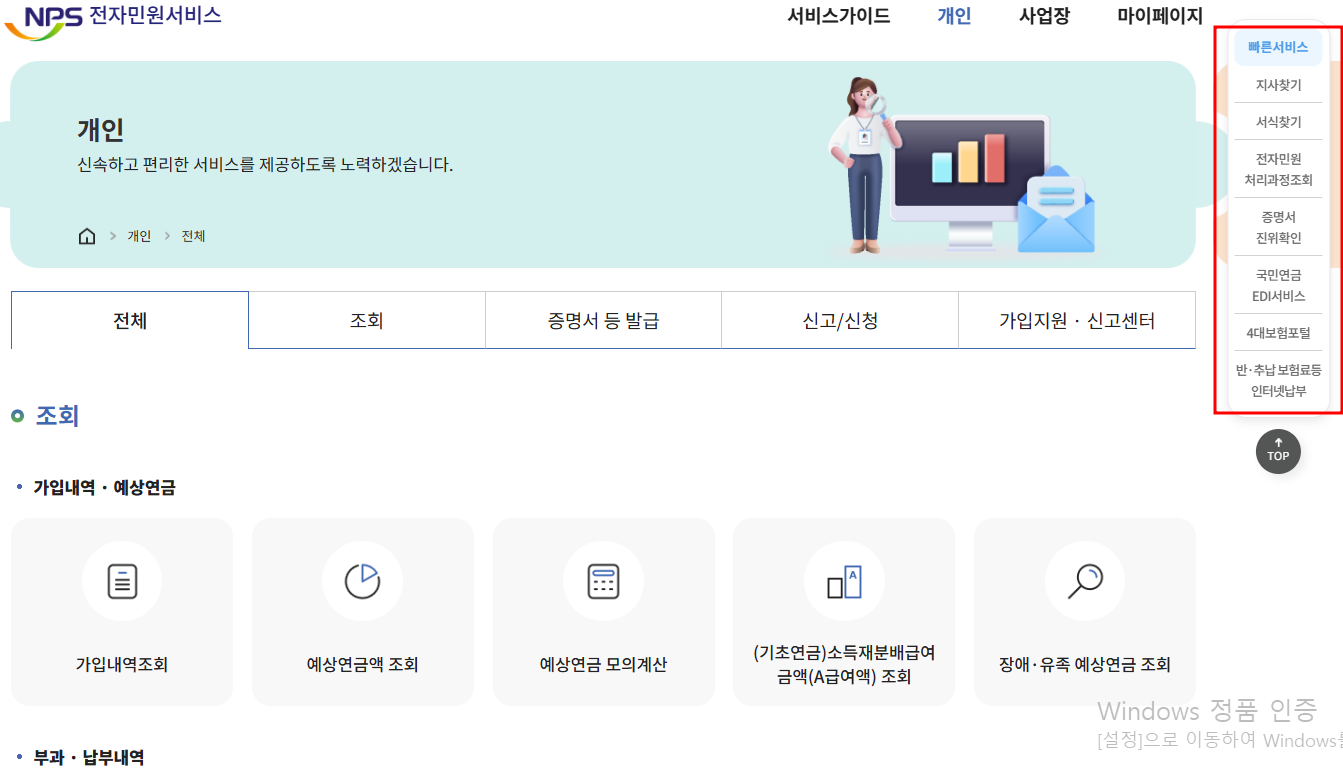Open the 증명서 등 발급 tab

pos(603,319)
